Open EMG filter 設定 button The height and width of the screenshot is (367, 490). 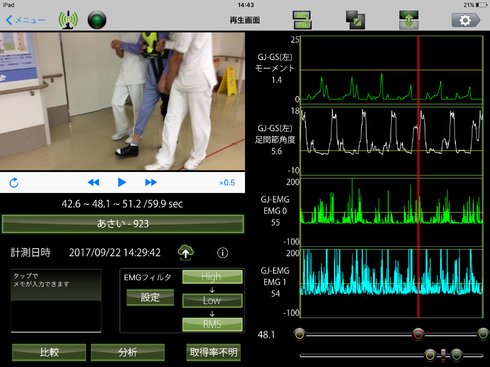pyautogui.click(x=150, y=297)
